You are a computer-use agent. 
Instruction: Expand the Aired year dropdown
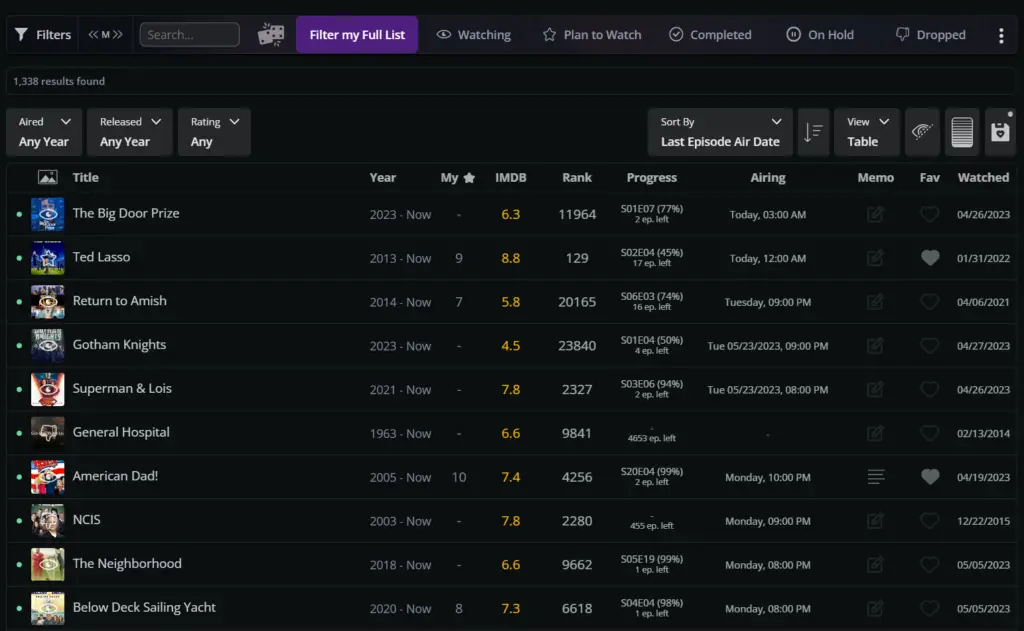[x=44, y=132]
